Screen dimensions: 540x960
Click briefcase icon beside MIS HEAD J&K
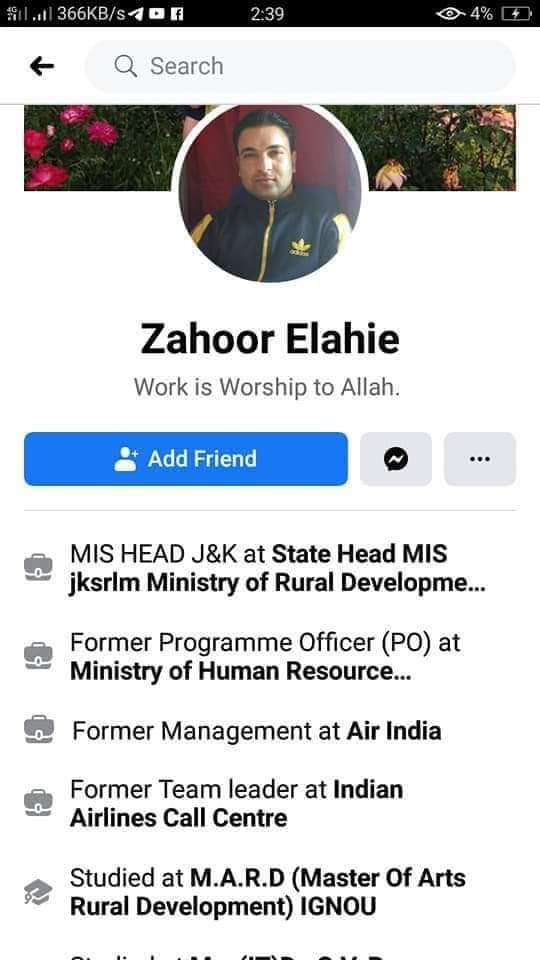pos(39,568)
